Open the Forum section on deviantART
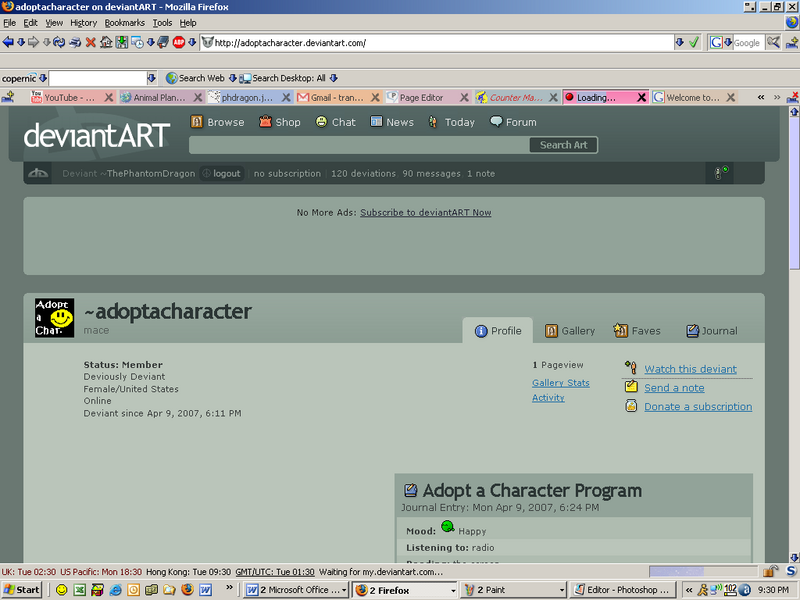Screen dimensions: 800x600 [x=513, y=122]
